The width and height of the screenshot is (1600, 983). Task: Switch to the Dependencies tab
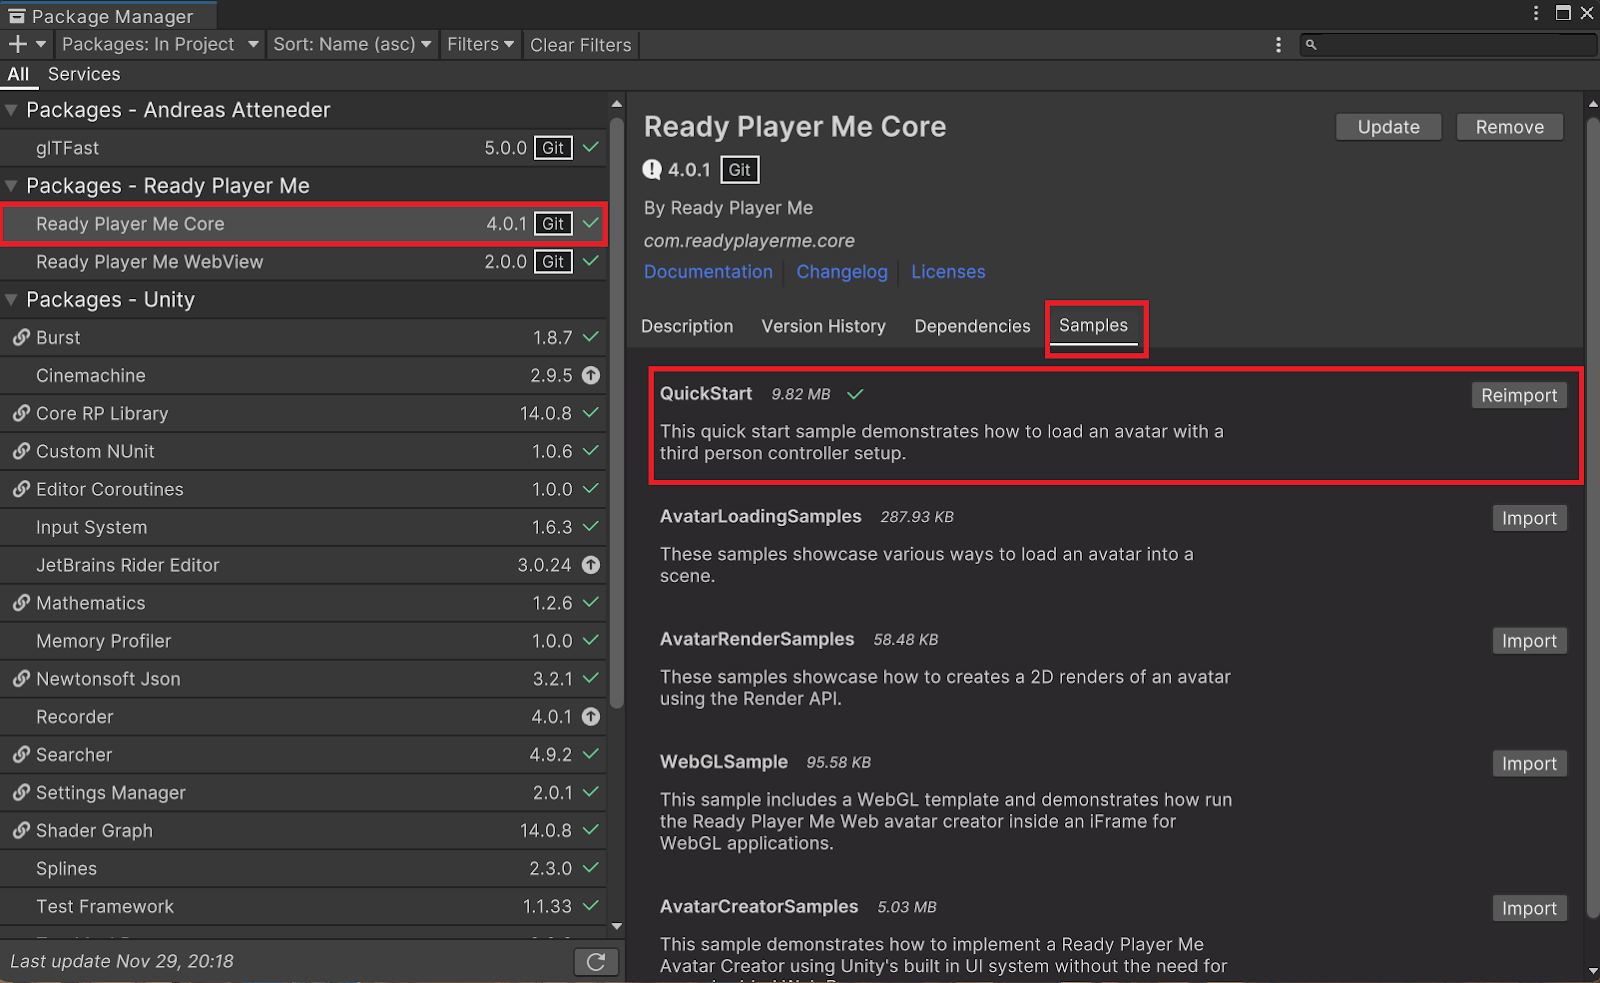[x=972, y=326]
